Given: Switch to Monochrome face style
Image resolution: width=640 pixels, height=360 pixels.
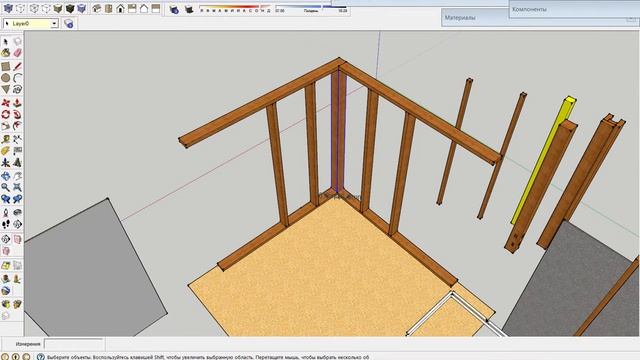Looking at the screenshot, I should (x=82, y=8).
